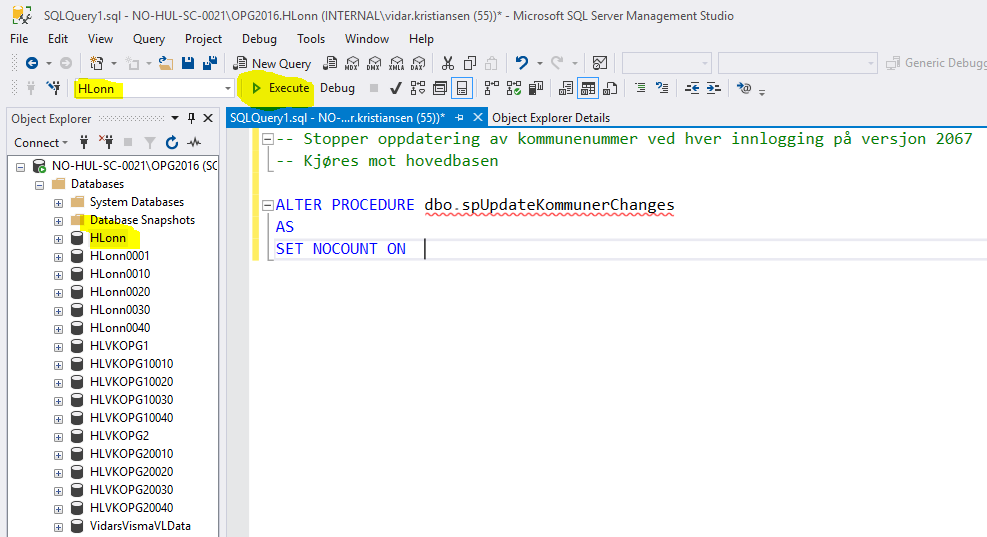Click the Debug button
This screenshot has height=537, width=987.
click(x=337, y=88)
